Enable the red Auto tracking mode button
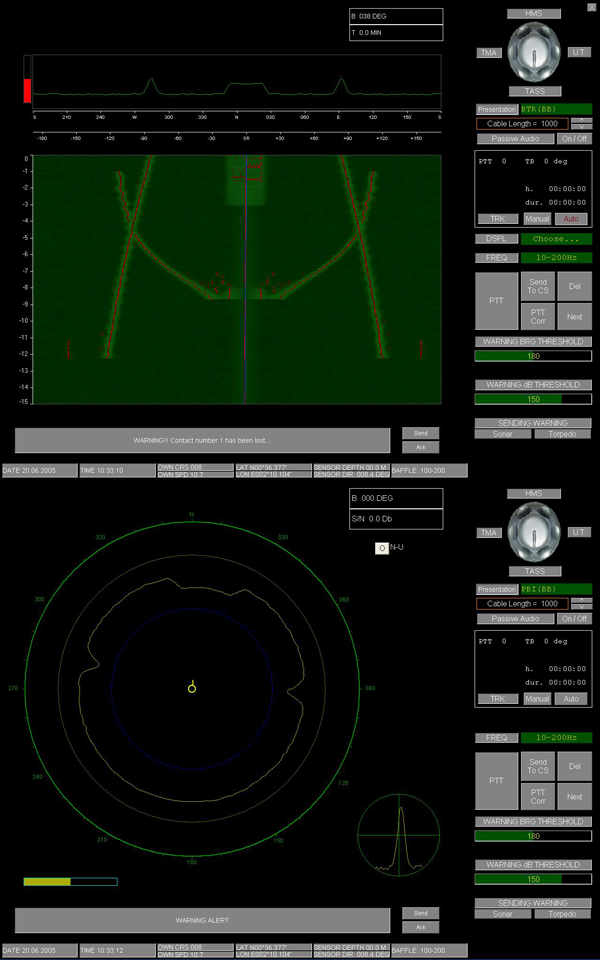This screenshot has width=600, height=960. pyautogui.click(x=573, y=218)
